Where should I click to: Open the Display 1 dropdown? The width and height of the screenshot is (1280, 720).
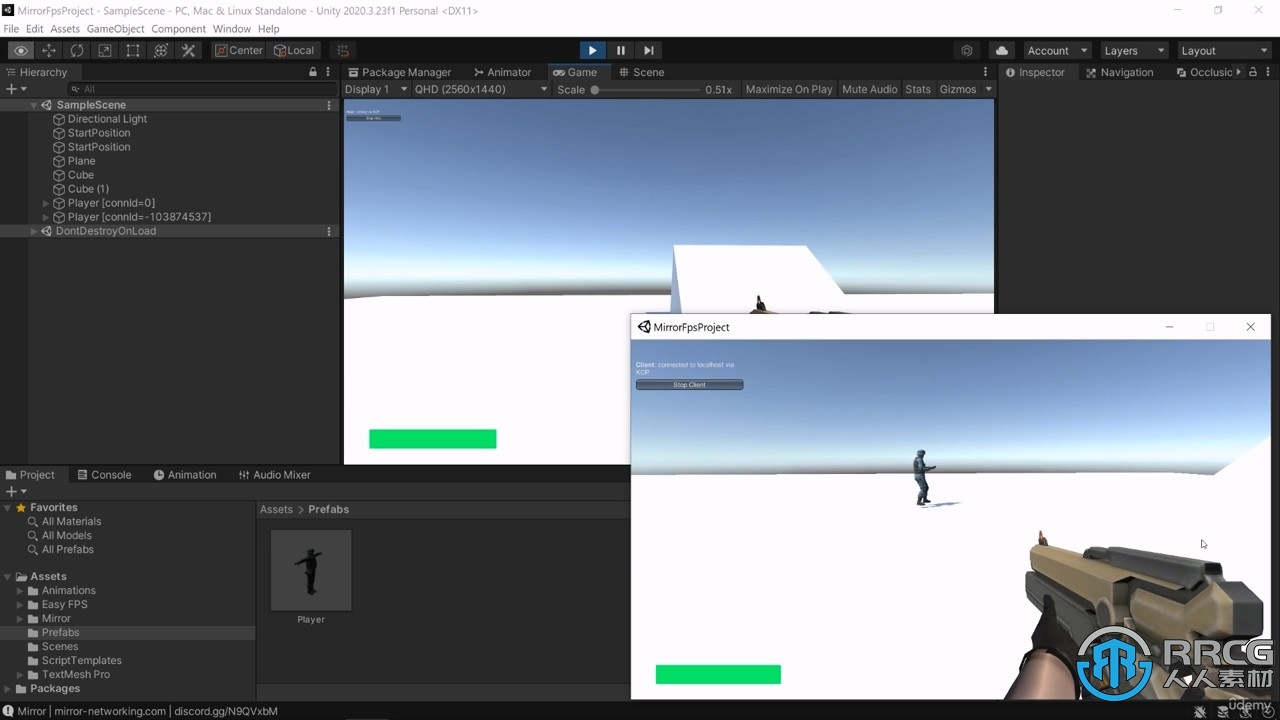(376, 89)
